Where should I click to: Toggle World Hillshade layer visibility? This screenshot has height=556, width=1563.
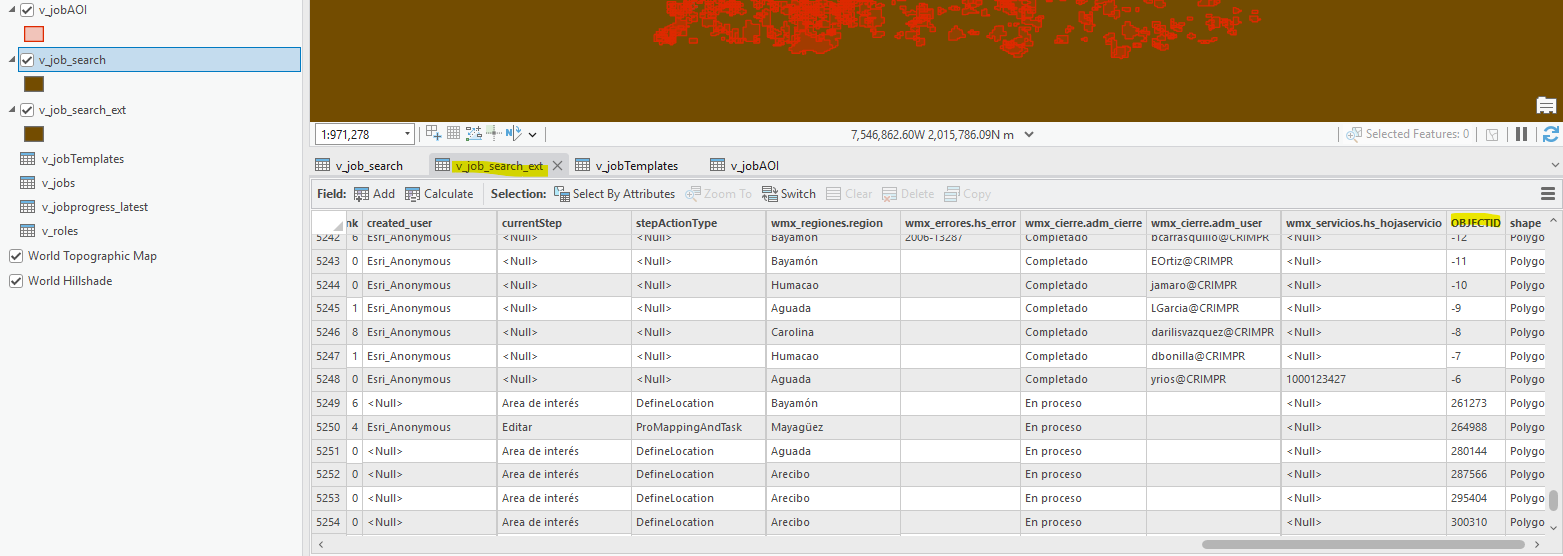[15, 281]
